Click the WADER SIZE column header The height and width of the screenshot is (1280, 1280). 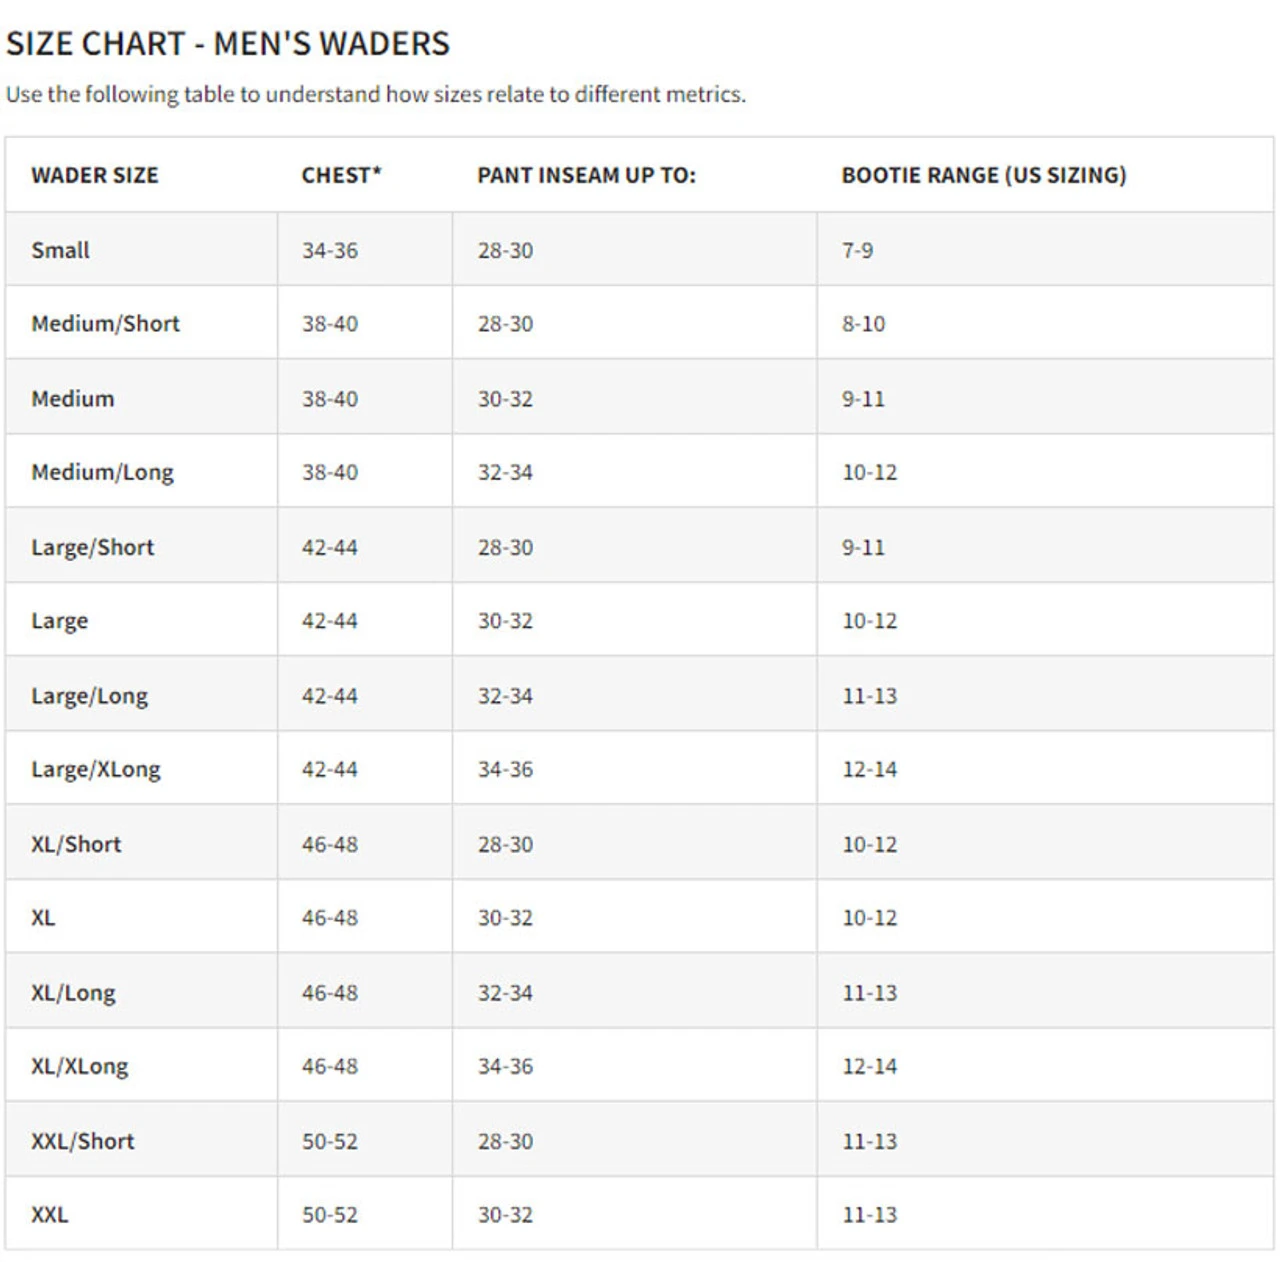pyautogui.click(x=95, y=175)
